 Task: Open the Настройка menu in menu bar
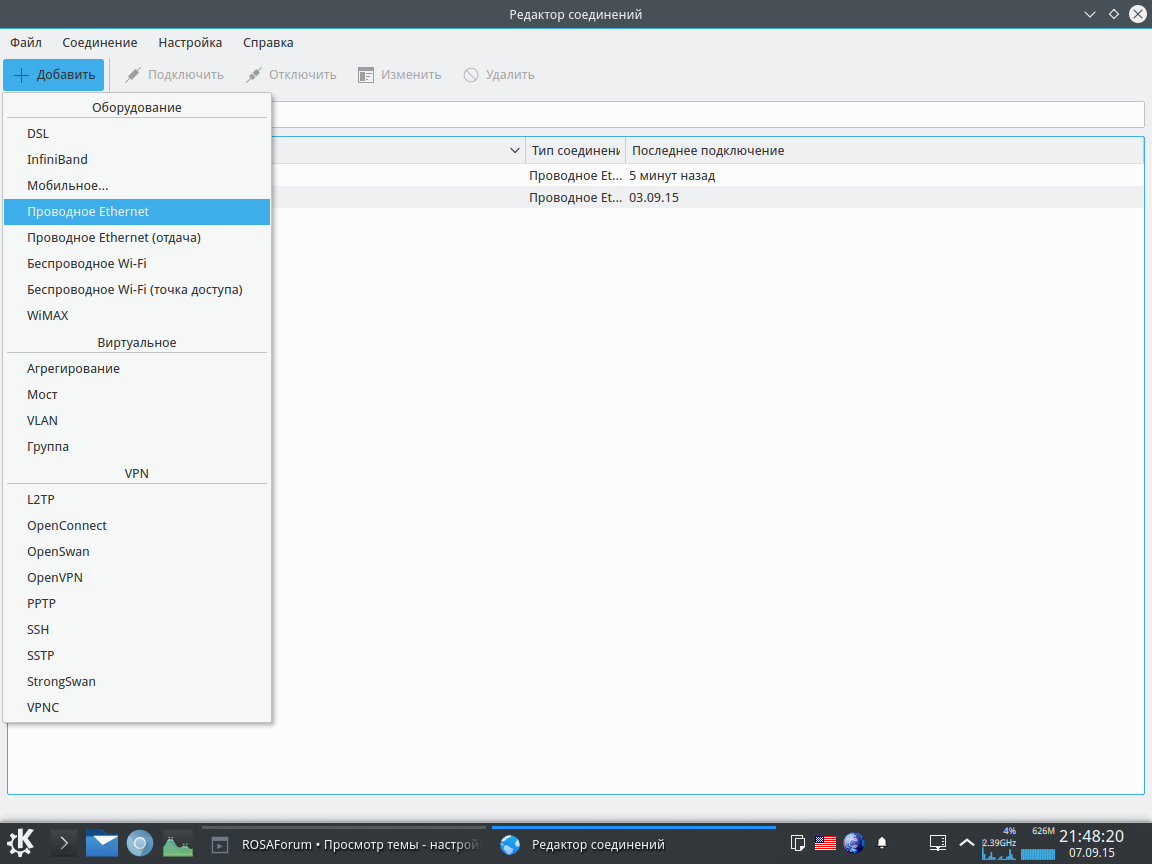(x=190, y=43)
